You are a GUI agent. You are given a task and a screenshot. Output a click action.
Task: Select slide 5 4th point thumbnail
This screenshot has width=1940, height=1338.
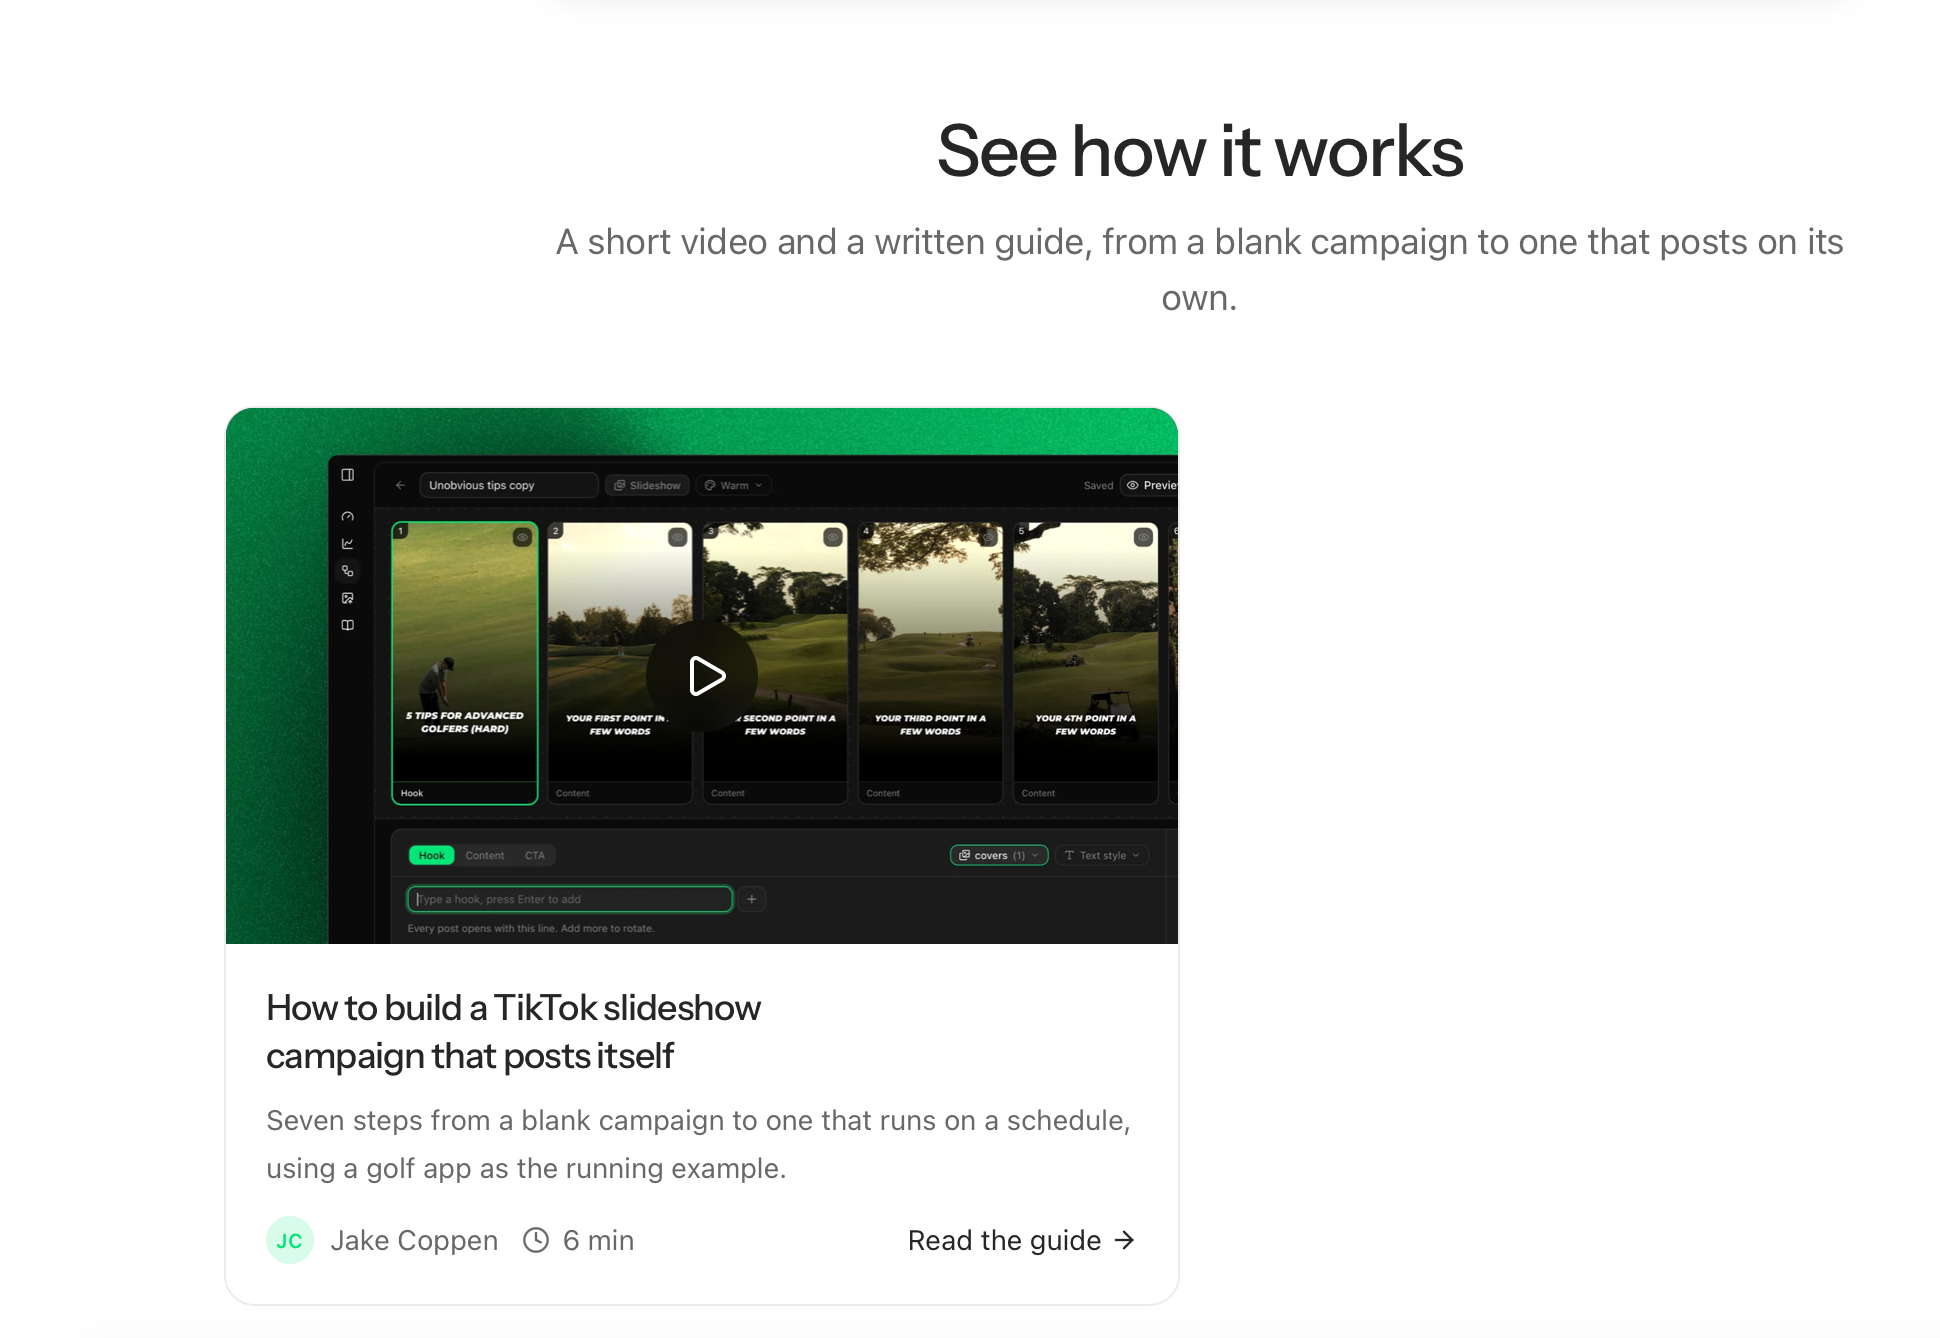tap(1086, 663)
